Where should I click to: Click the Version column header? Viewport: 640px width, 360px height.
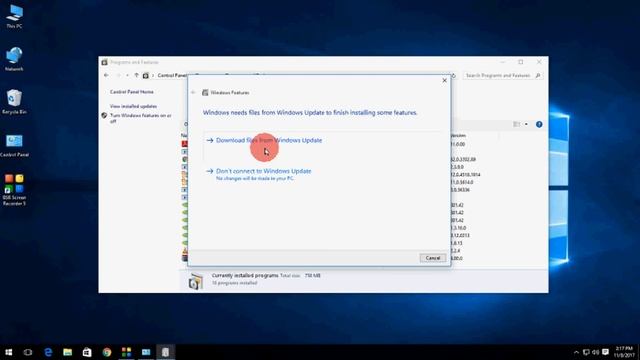coord(458,136)
